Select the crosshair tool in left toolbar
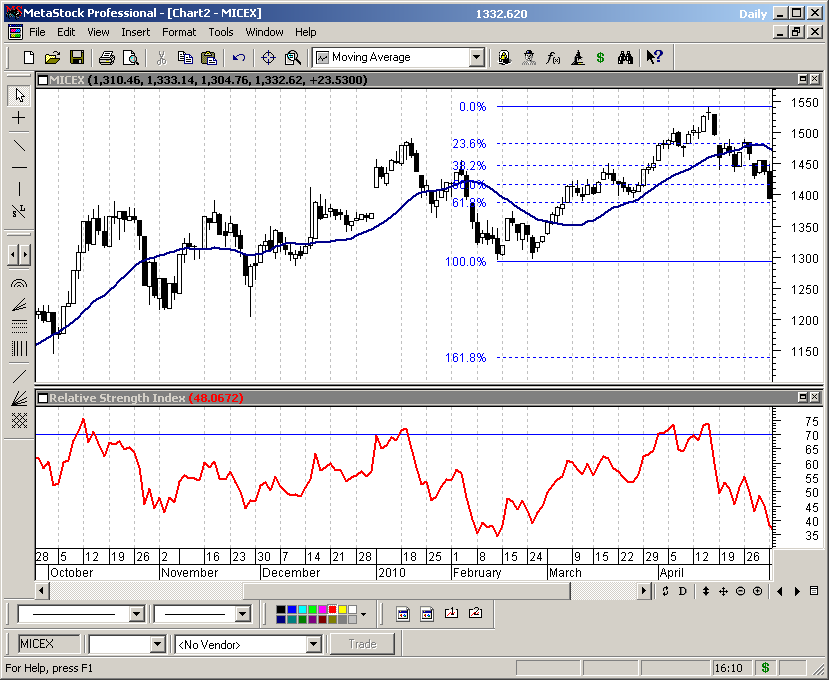Viewport: 829px width, 680px height. click(18, 118)
